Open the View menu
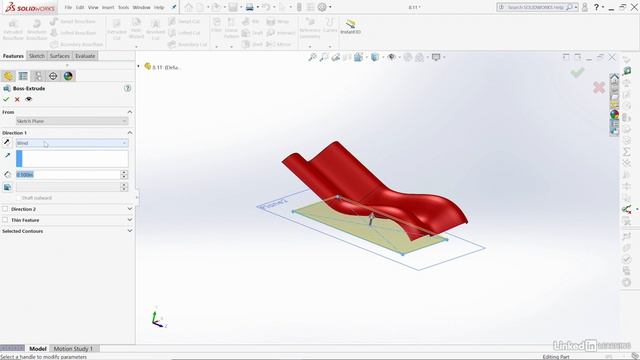Screen dimensions: 640x360 point(93,7)
